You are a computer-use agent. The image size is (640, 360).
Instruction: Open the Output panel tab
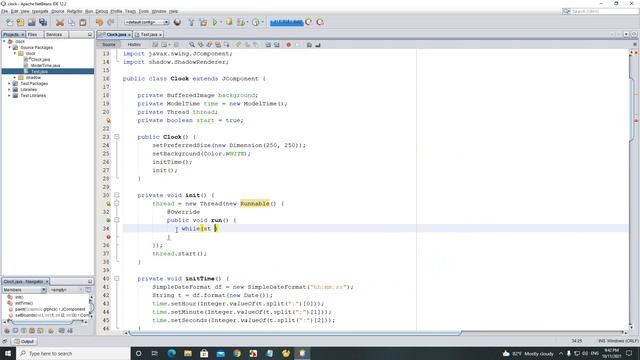pos(24,341)
